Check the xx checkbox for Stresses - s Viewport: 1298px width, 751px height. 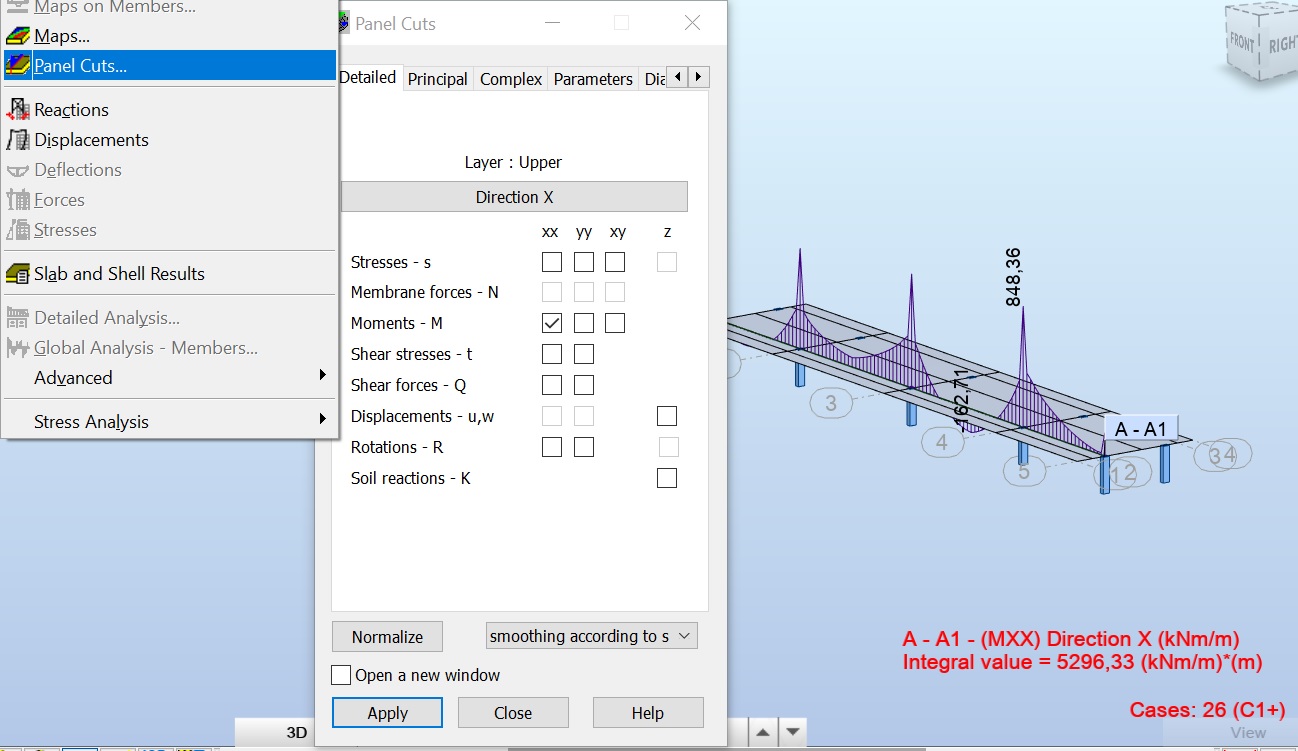[x=551, y=261]
